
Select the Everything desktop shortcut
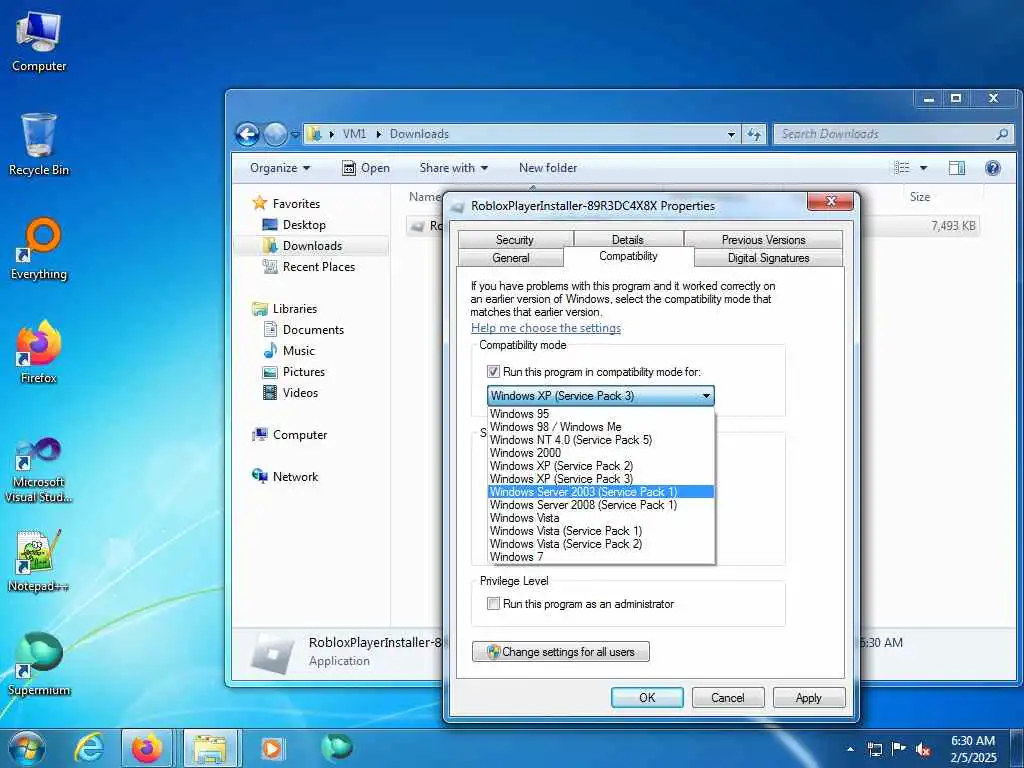tap(39, 249)
